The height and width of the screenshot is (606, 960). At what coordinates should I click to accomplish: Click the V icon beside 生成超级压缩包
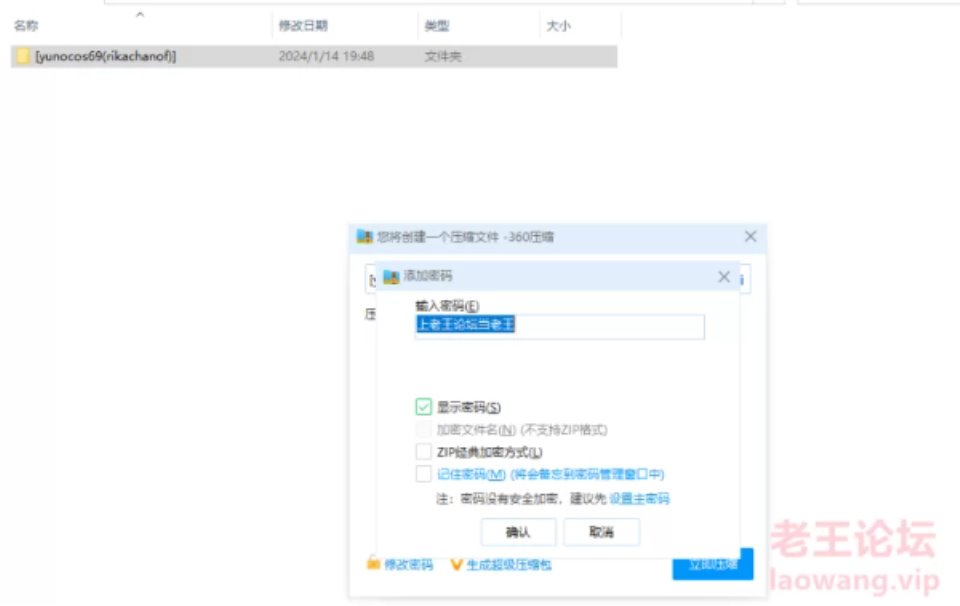point(456,564)
